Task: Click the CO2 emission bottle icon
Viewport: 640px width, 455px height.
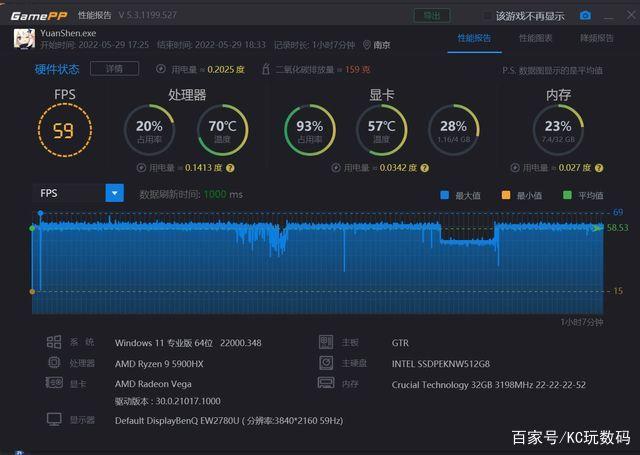Action: click(265, 69)
